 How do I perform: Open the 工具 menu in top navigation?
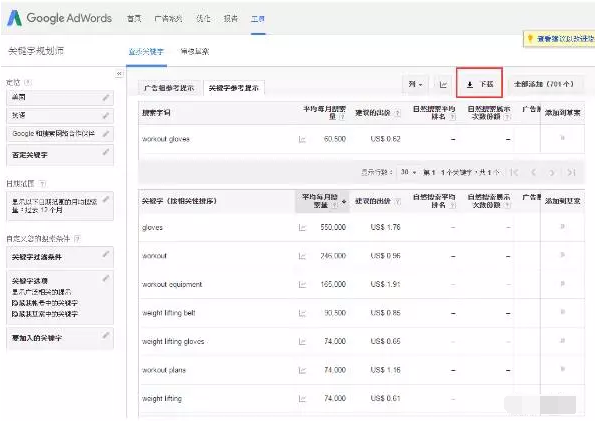pos(258,19)
